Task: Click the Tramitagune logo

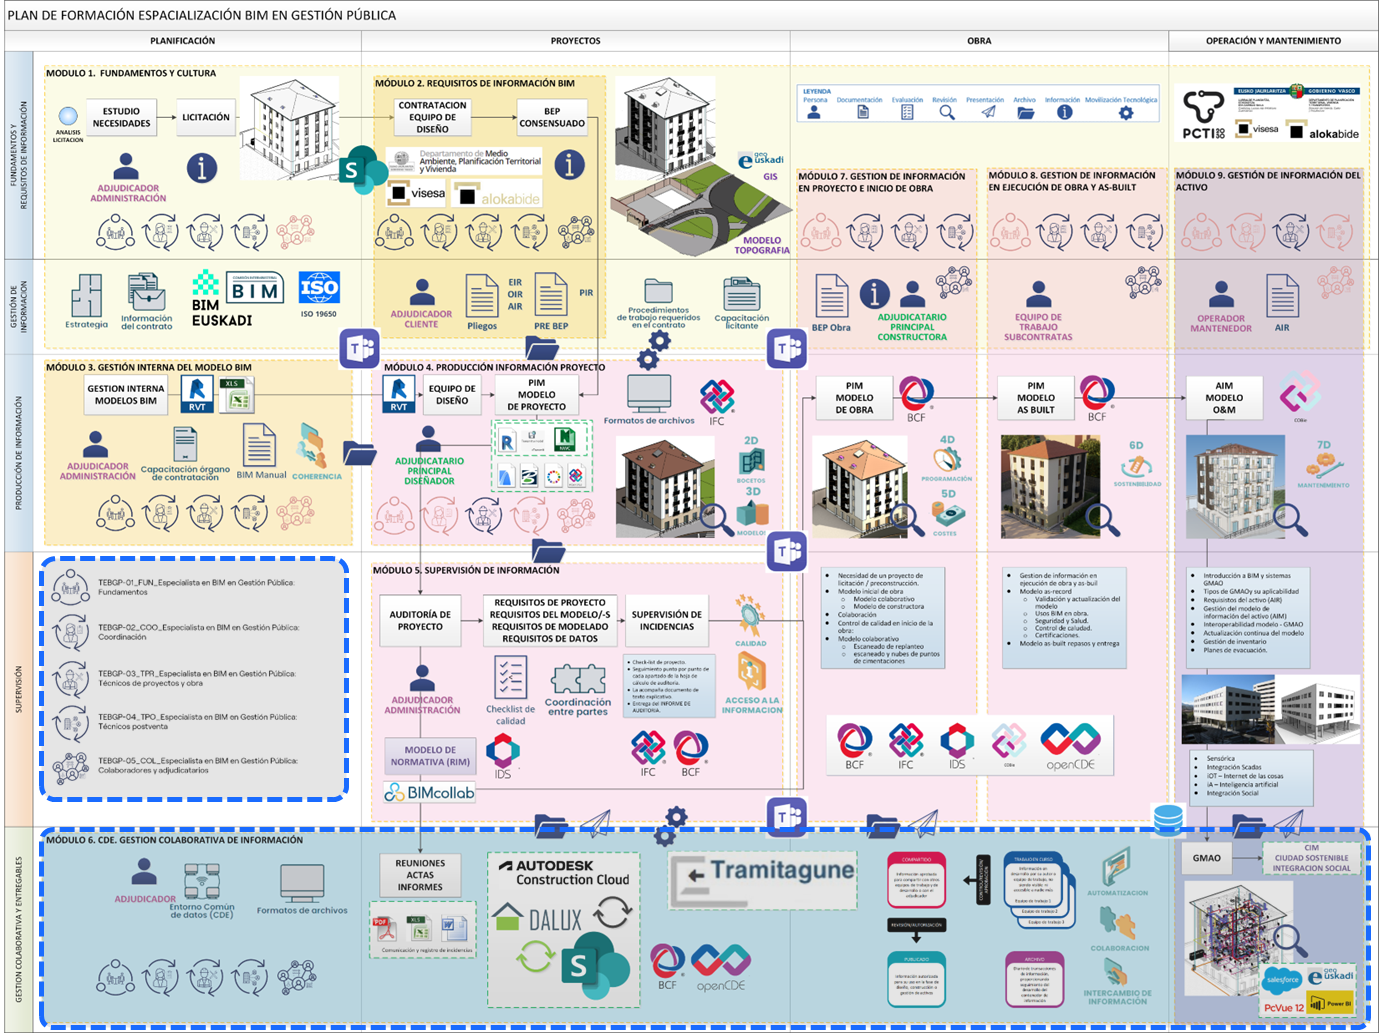Action: [x=764, y=880]
